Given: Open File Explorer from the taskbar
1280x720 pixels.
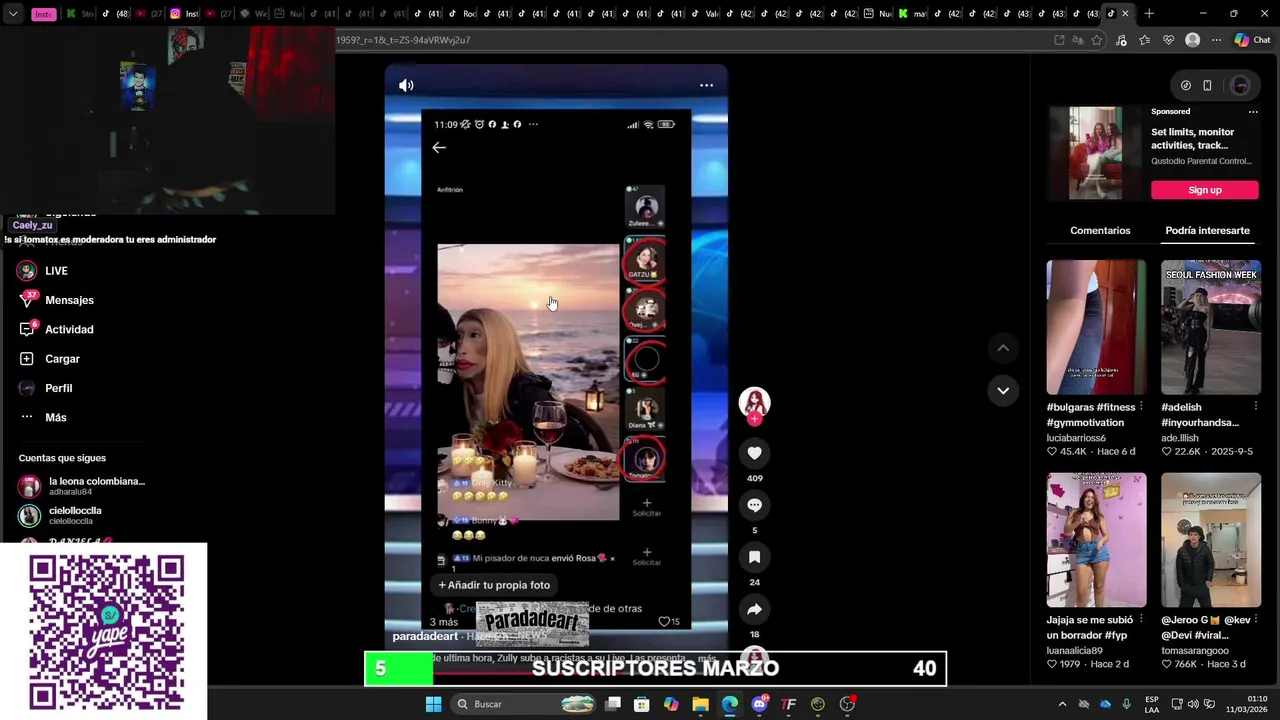Looking at the screenshot, I should tap(700, 704).
